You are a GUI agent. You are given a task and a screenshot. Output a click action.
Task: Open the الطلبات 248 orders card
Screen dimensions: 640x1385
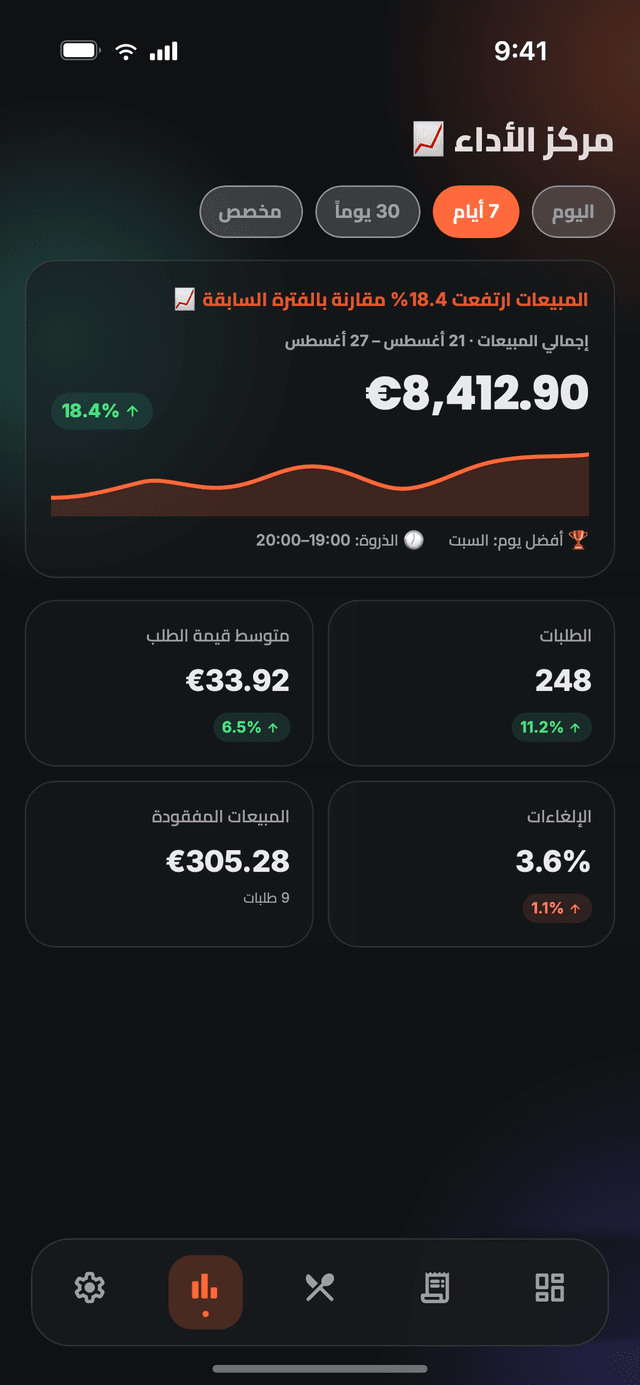click(471, 683)
